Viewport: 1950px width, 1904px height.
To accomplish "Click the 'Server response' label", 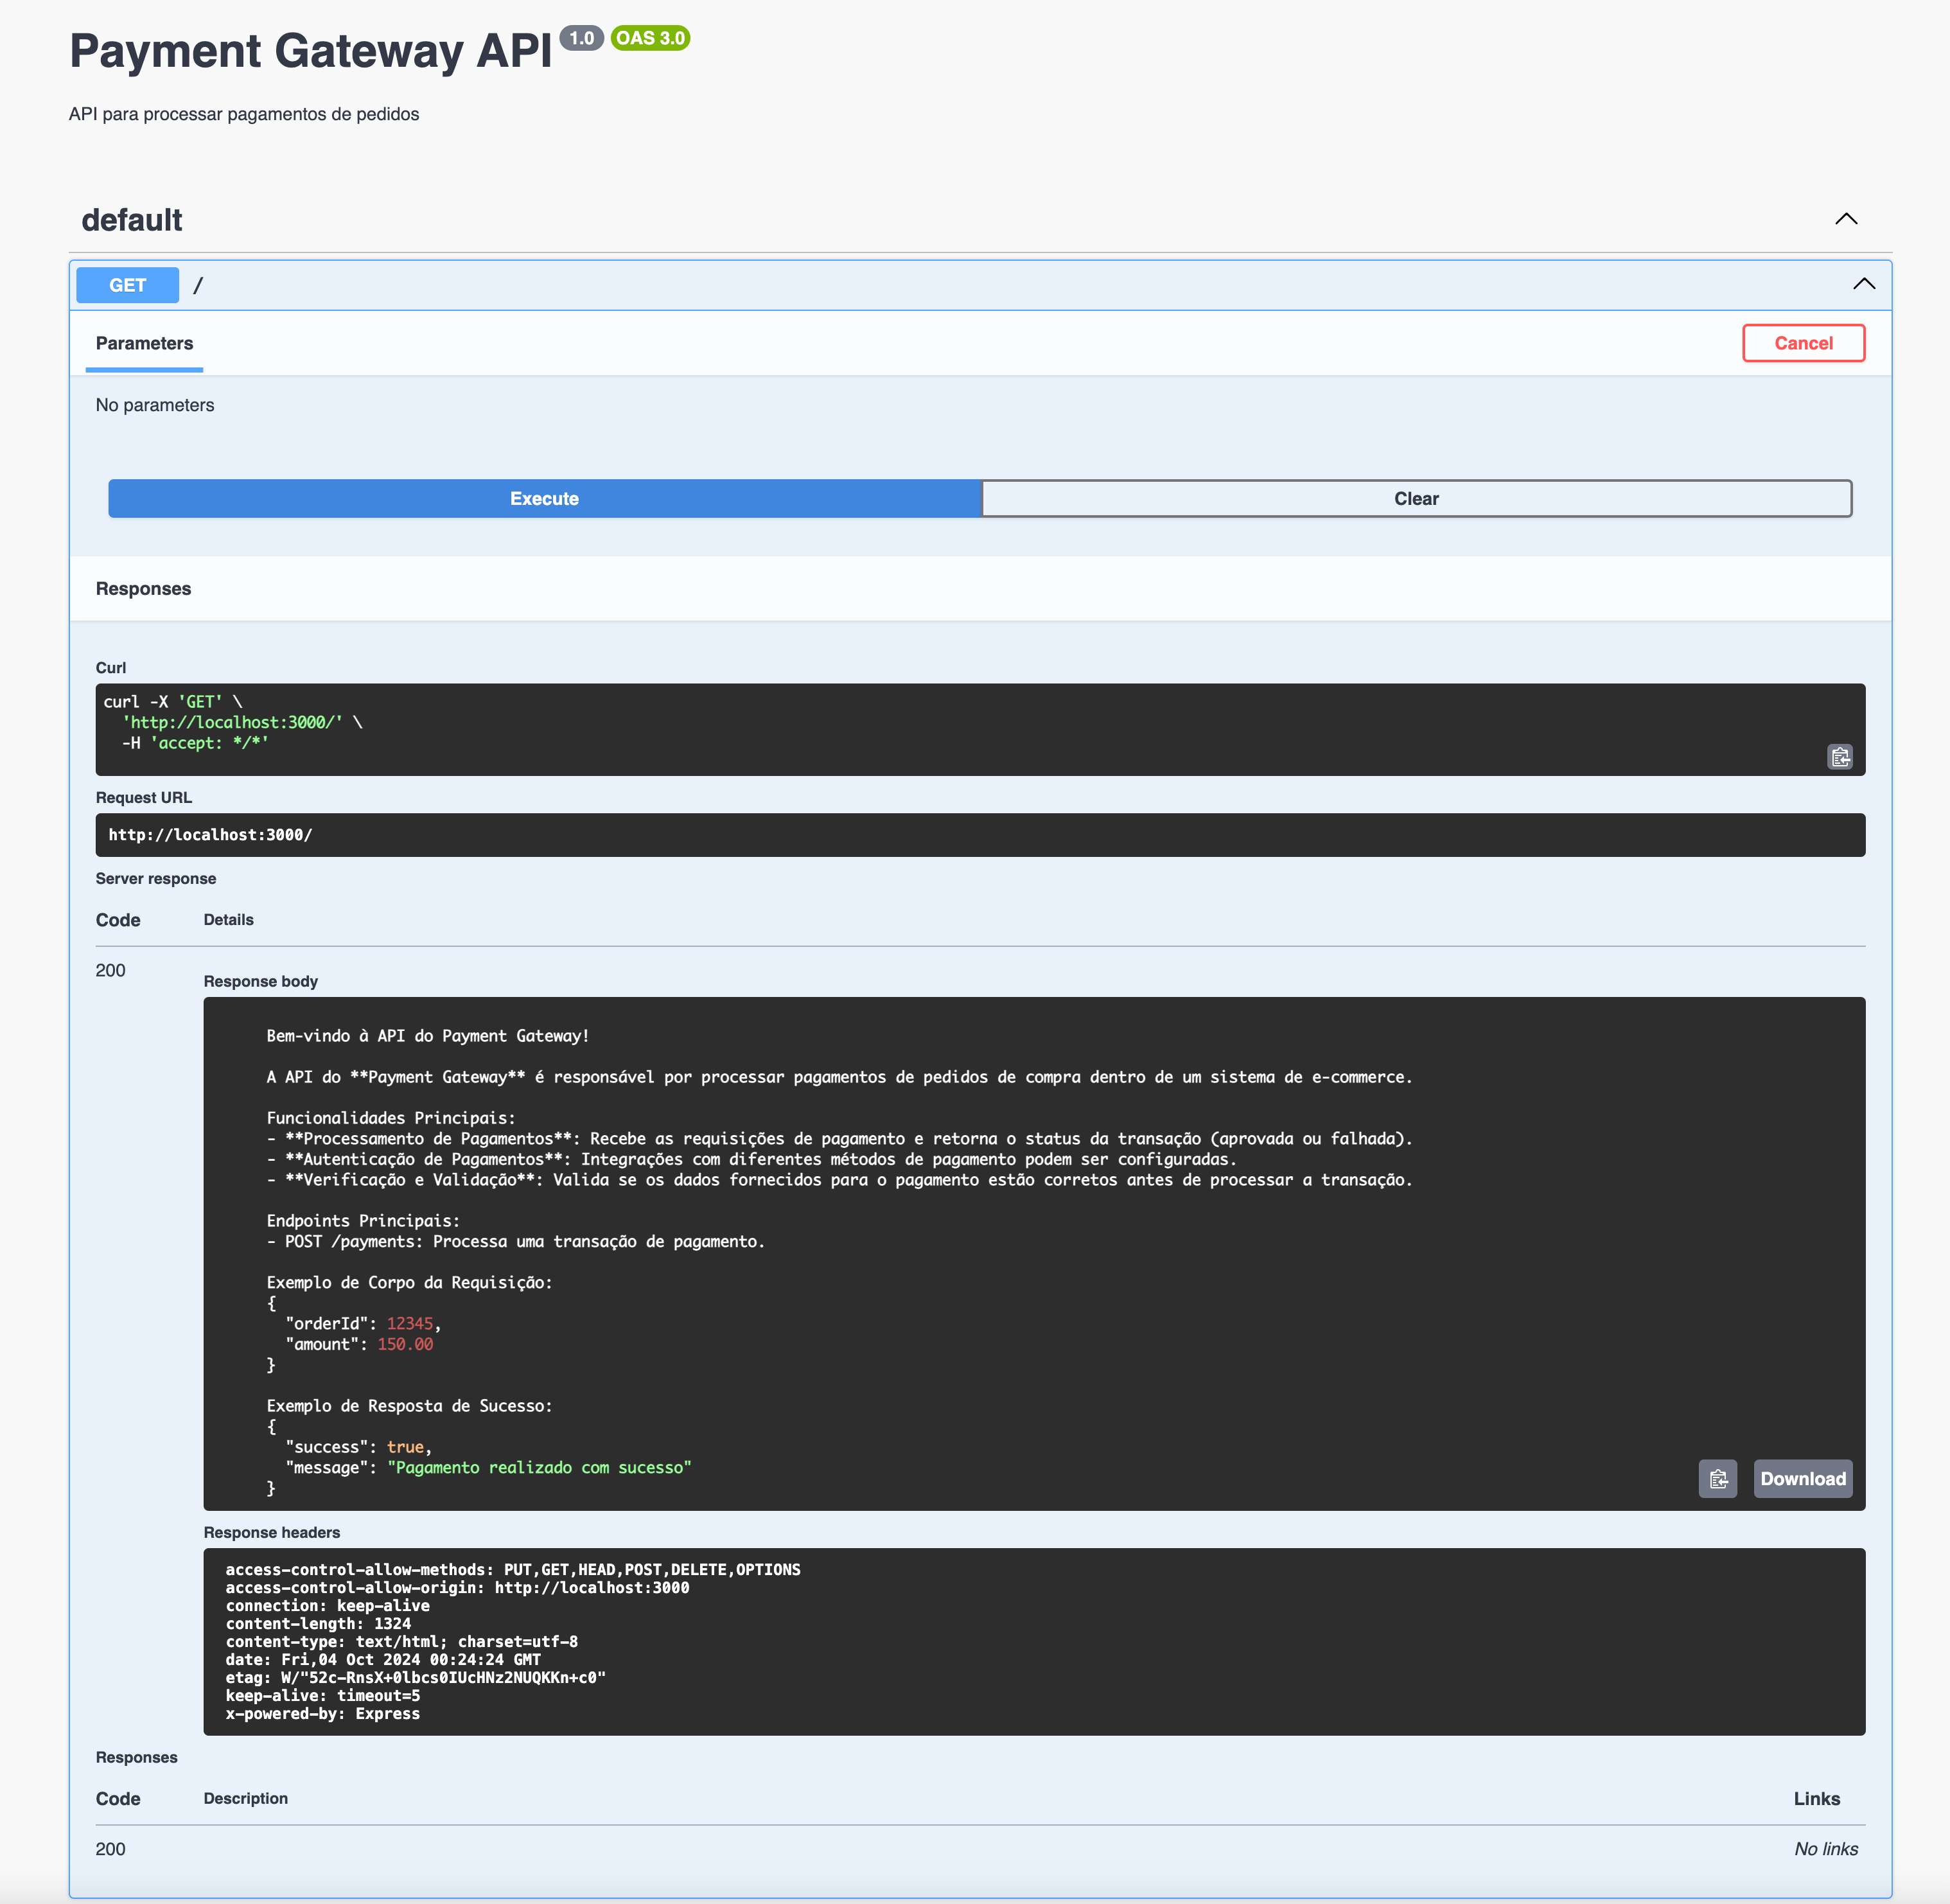I will coord(156,878).
